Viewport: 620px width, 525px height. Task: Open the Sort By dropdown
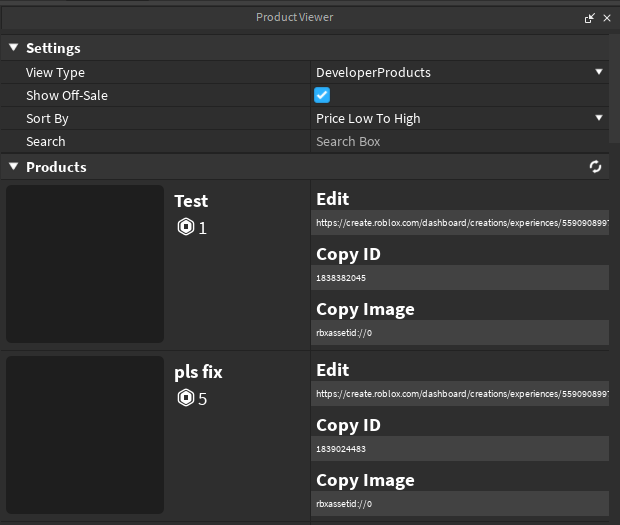(x=459, y=119)
